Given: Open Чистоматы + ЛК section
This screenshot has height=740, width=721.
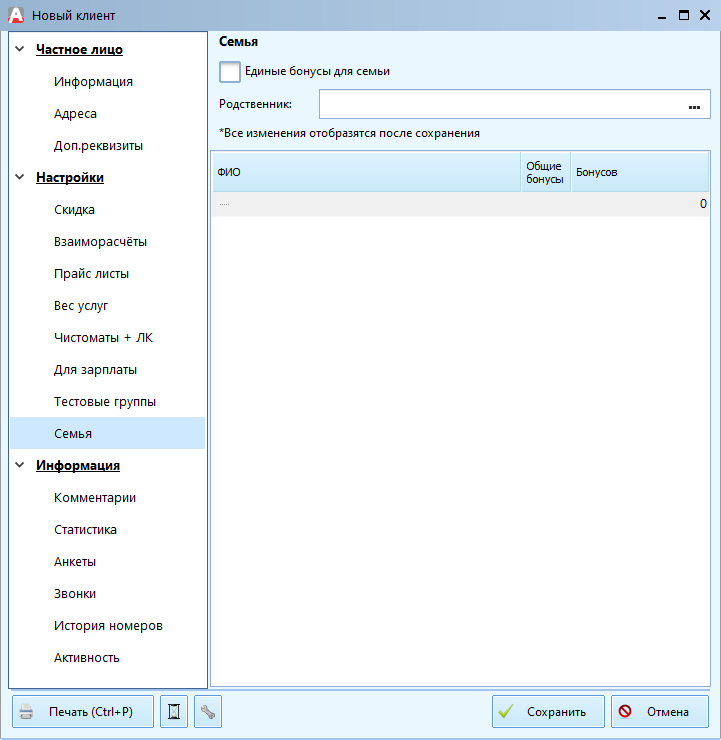Looking at the screenshot, I should point(103,338).
